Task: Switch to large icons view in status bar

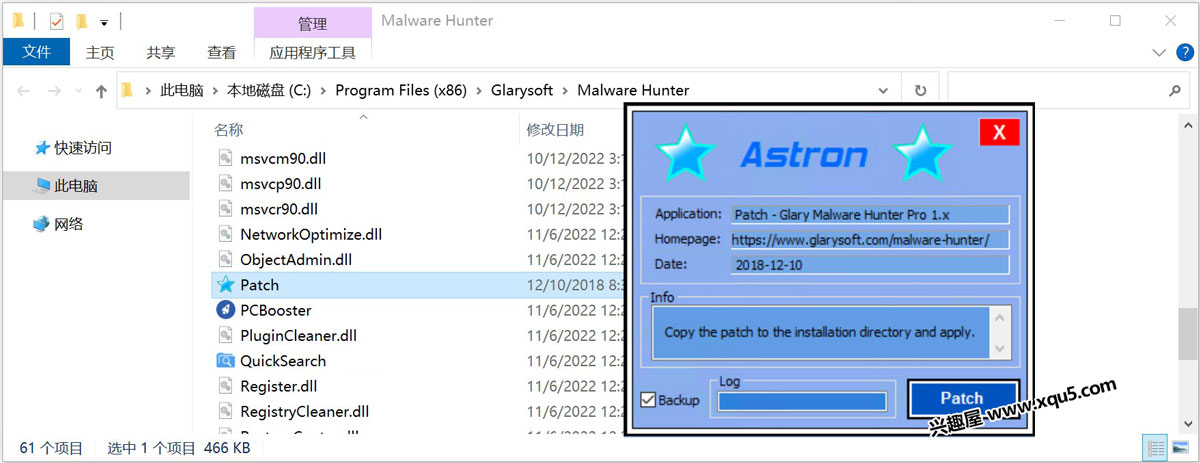Action: click(x=1180, y=448)
